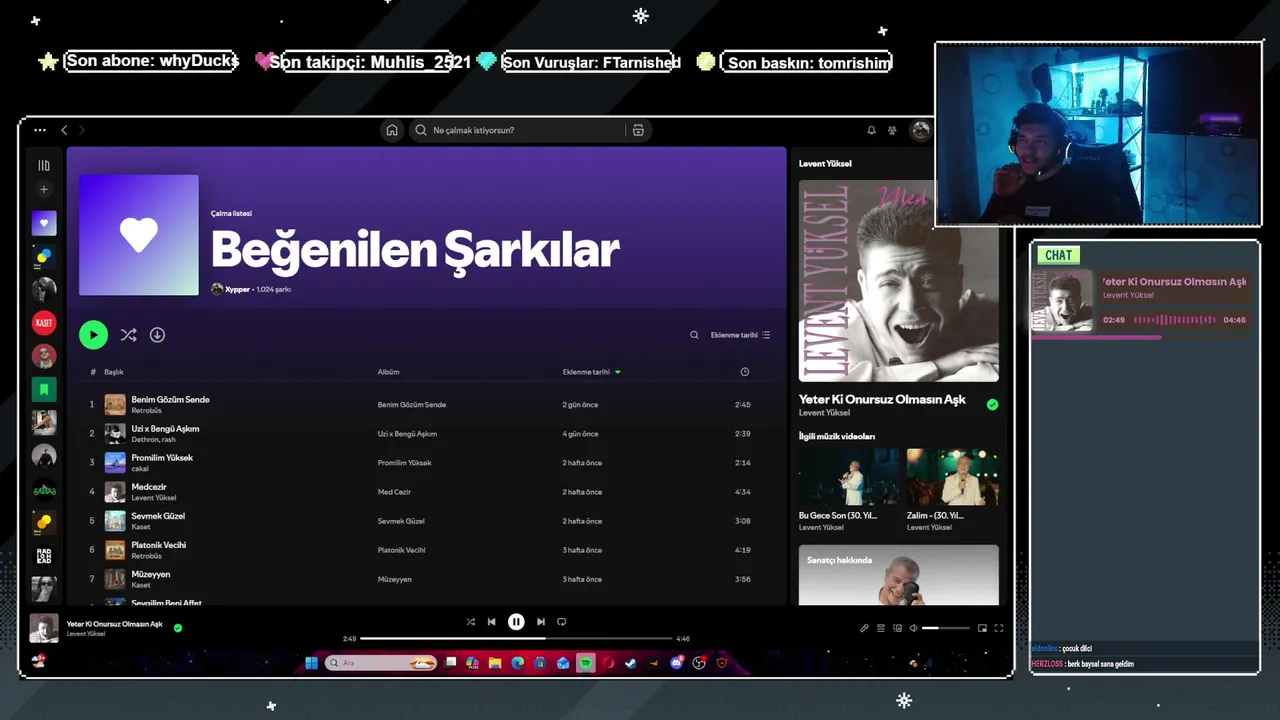This screenshot has width=1280, height=720.
Task: Open the Platonik Vecihi album link
Action: [401, 550]
